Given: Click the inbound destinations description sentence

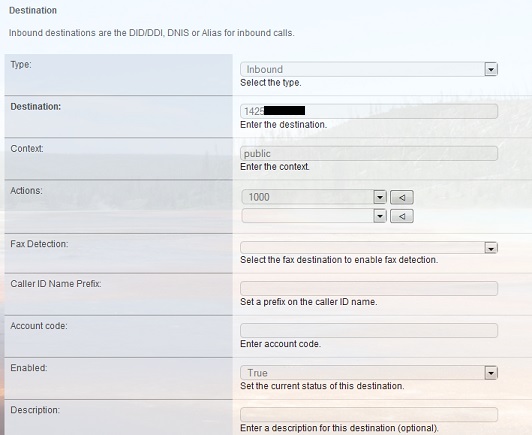Looking at the screenshot, I should pos(152,33).
